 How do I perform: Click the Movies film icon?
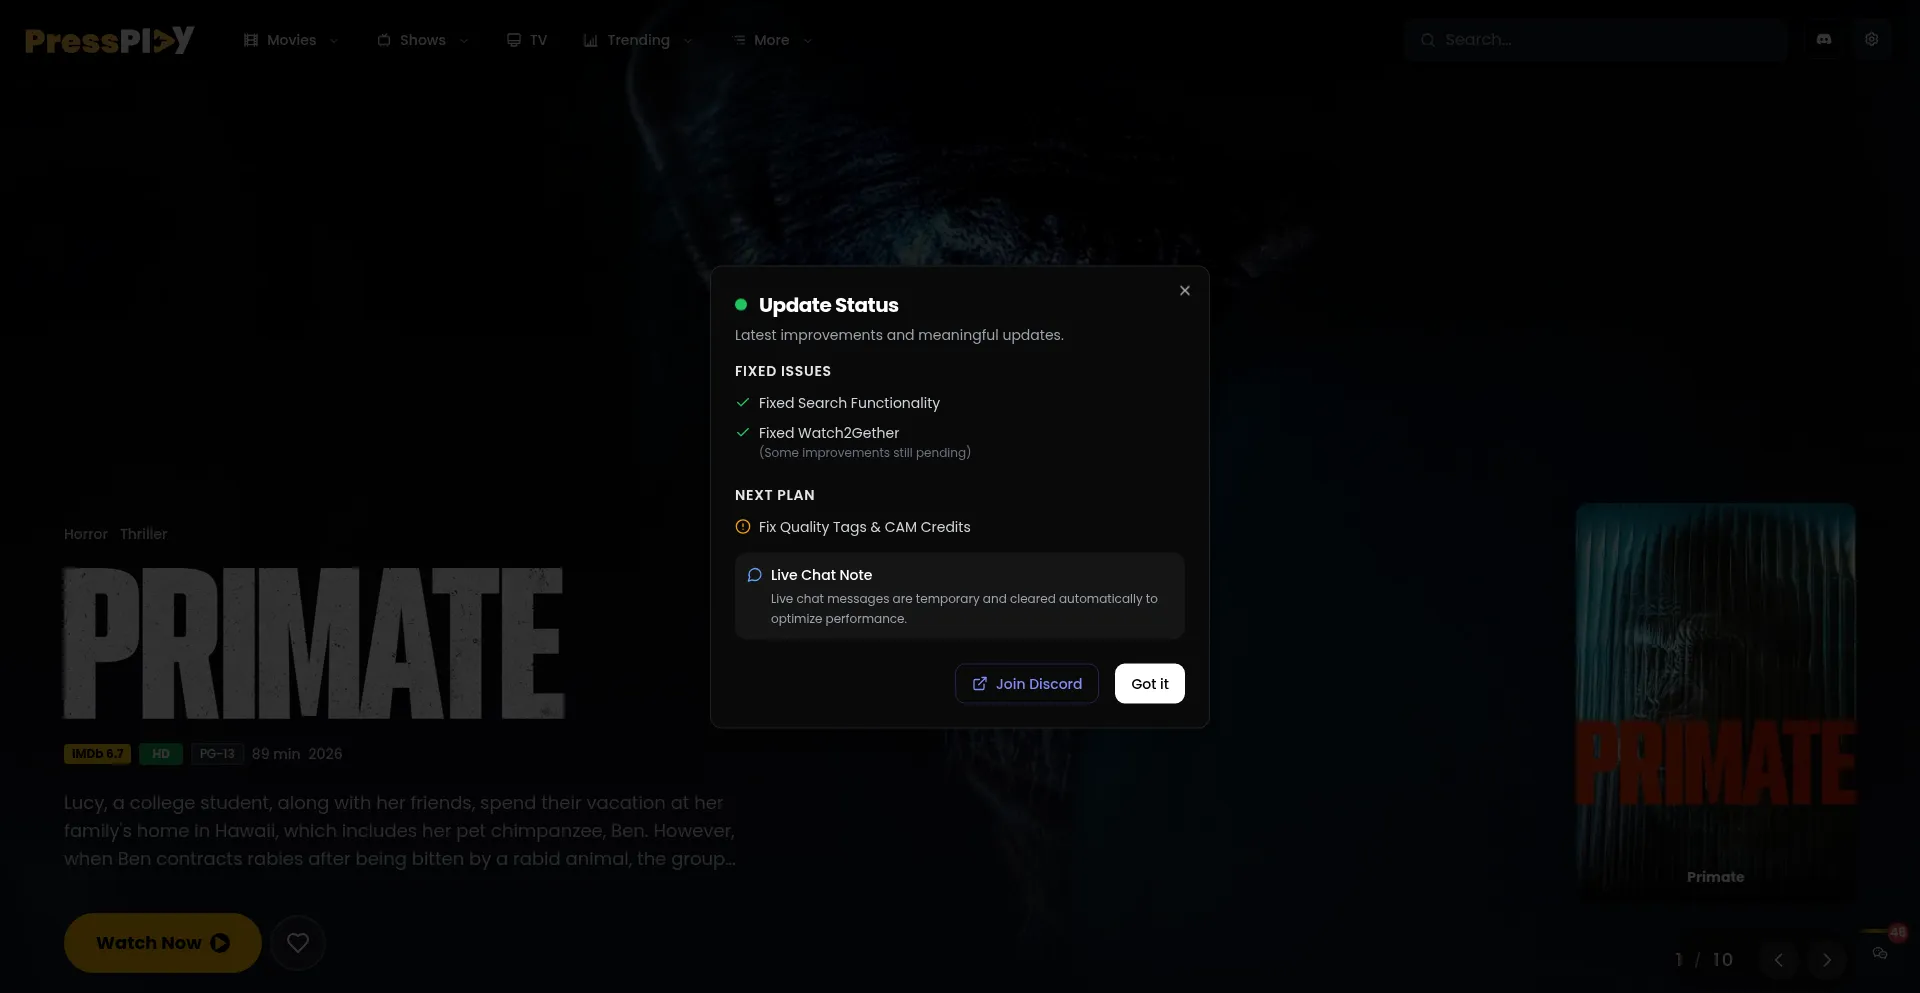click(251, 40)
